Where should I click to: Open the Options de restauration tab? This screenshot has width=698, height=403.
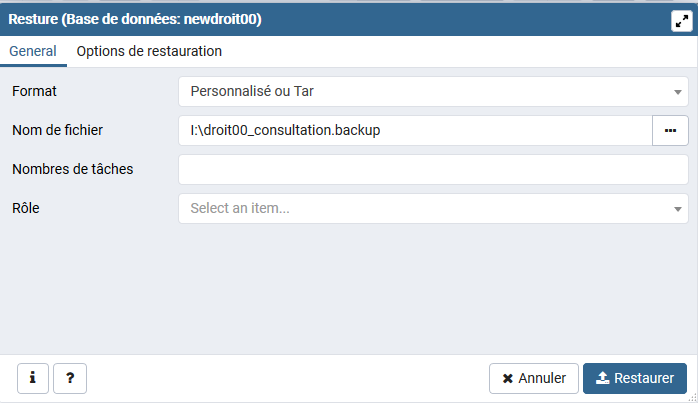click(149, 51)
